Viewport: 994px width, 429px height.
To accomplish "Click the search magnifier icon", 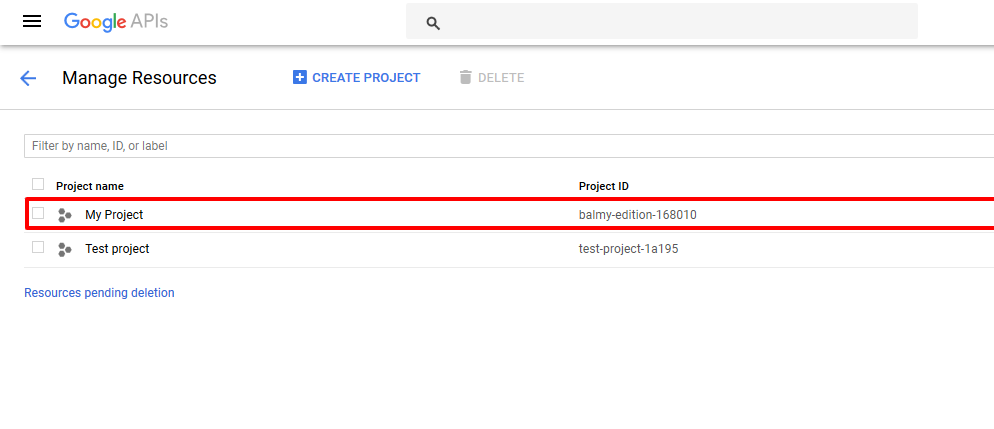I will pos(433,23).
